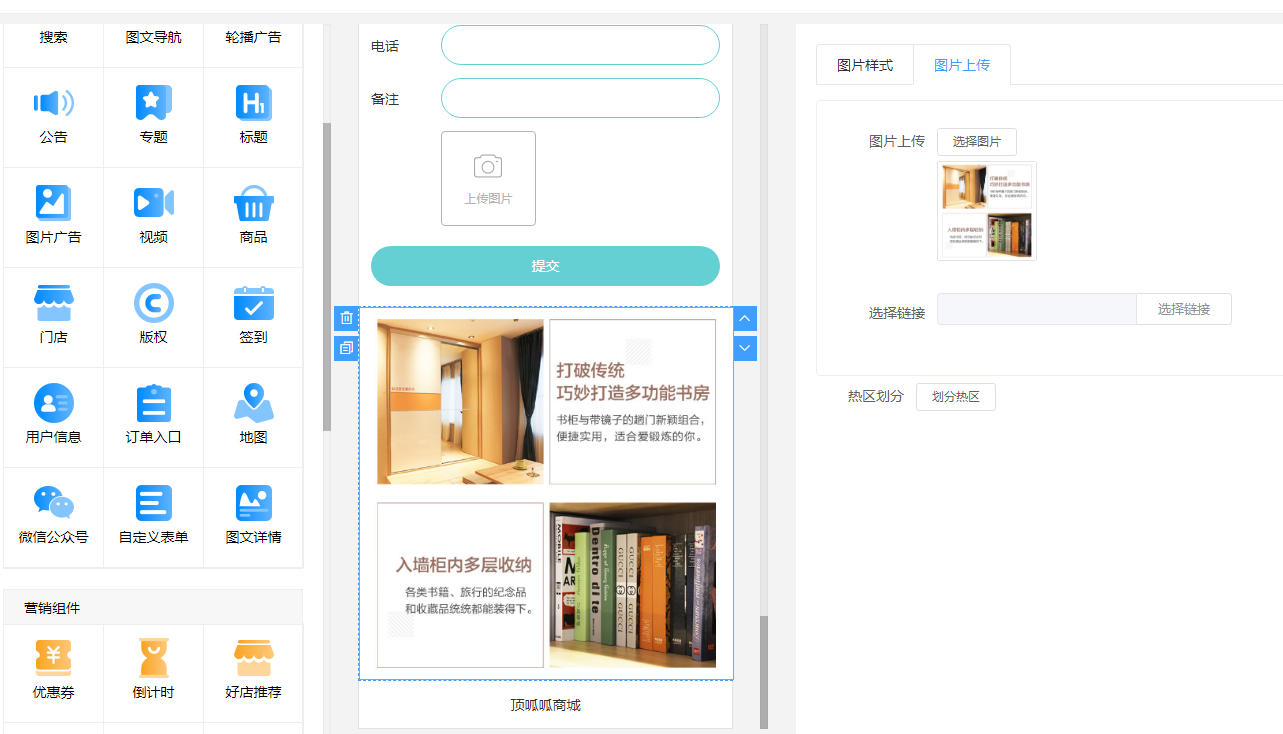Switch to the 图片样式 tab

(864, 65)
